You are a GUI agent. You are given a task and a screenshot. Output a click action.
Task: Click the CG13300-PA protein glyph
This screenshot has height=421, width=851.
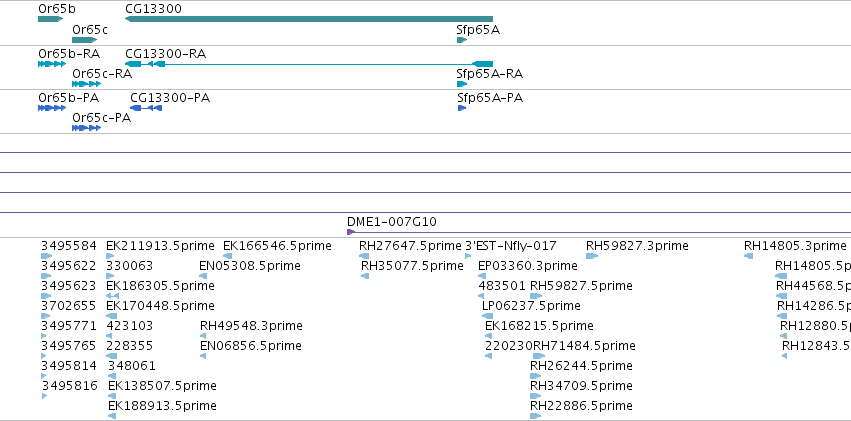click(146, 108)
